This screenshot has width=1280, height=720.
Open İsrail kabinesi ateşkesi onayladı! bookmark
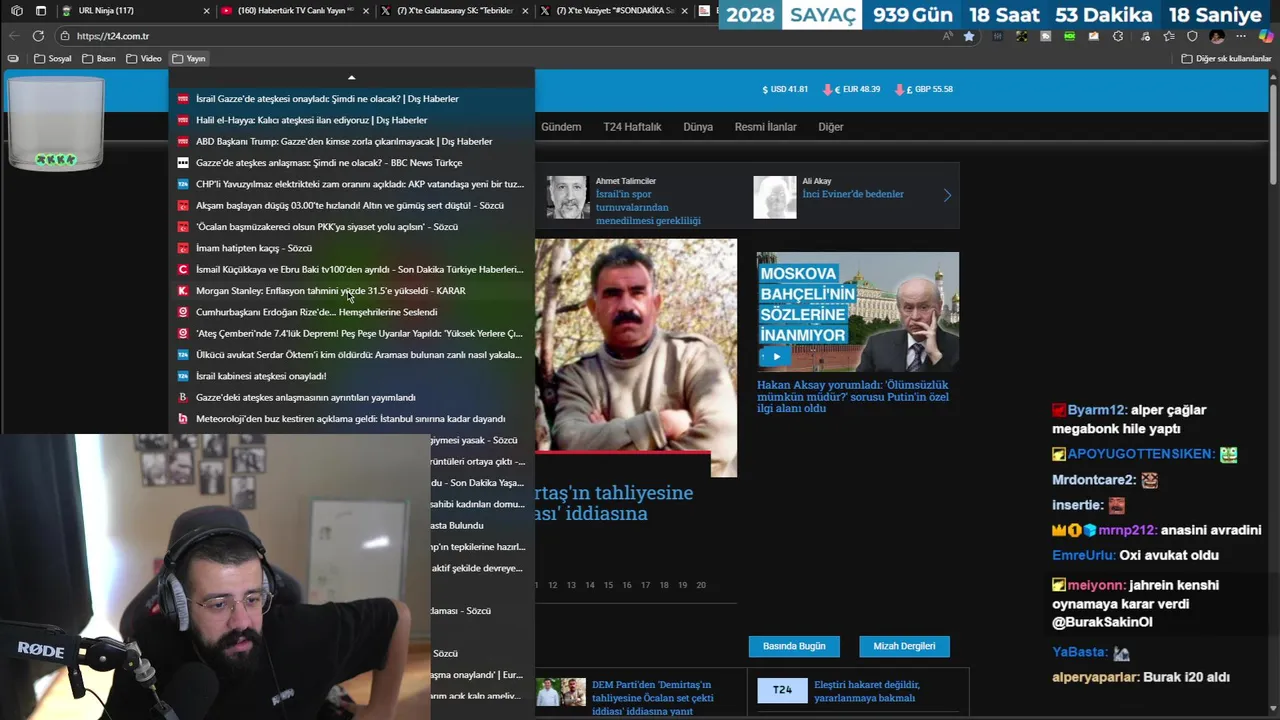[351, 376]
